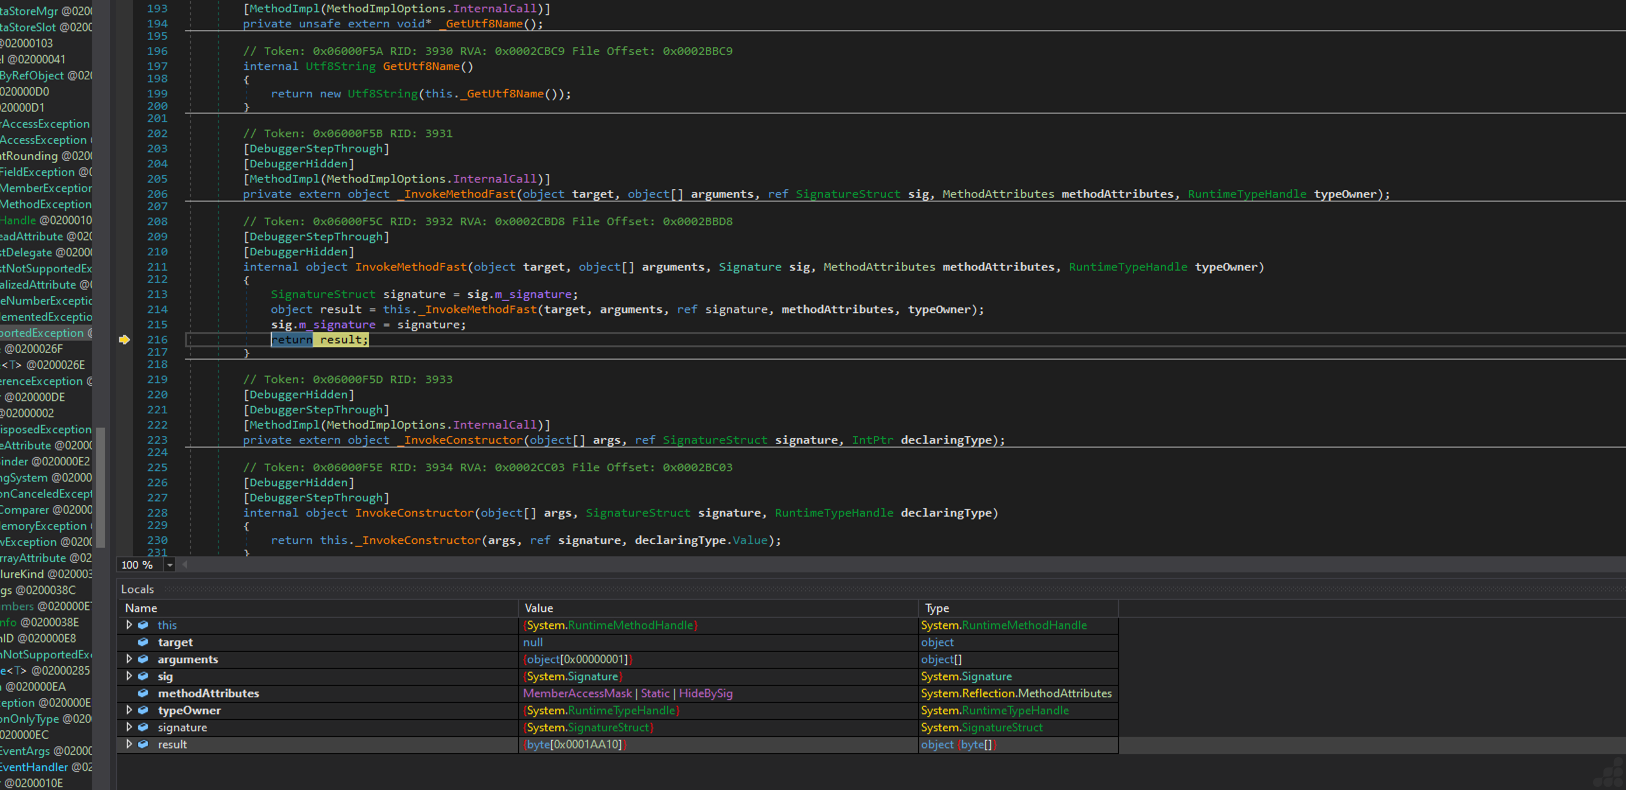
Task: Expand the "this" local variable
Action: (129, 625)
